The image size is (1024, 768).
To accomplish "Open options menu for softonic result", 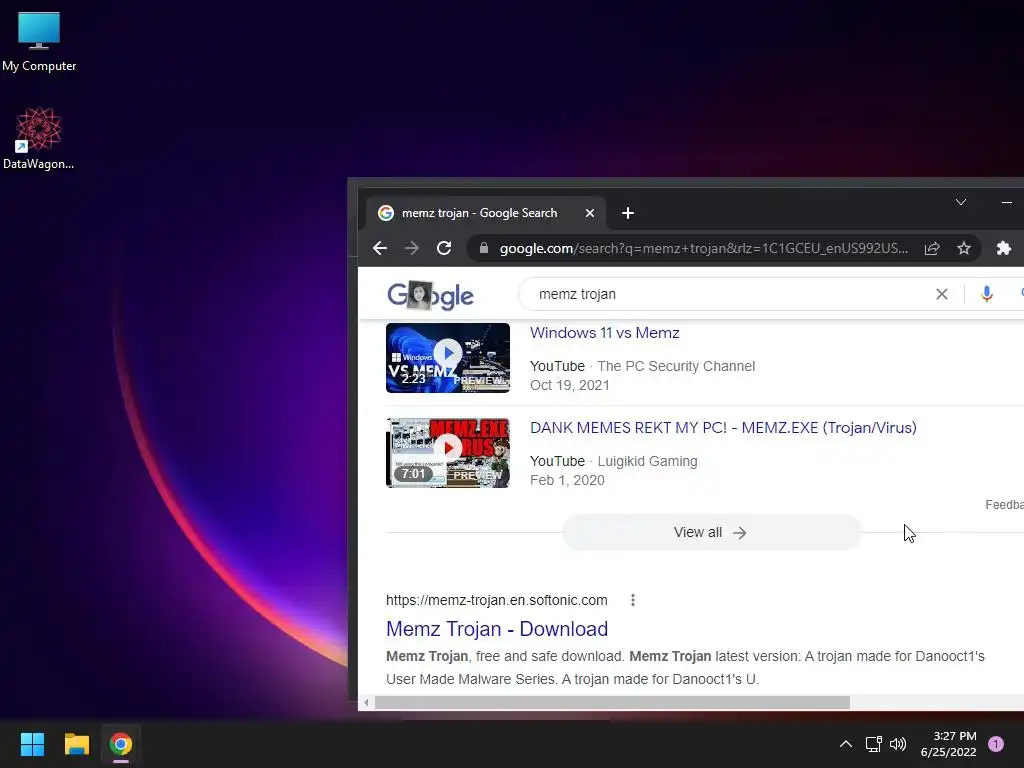I will (633, 600).
